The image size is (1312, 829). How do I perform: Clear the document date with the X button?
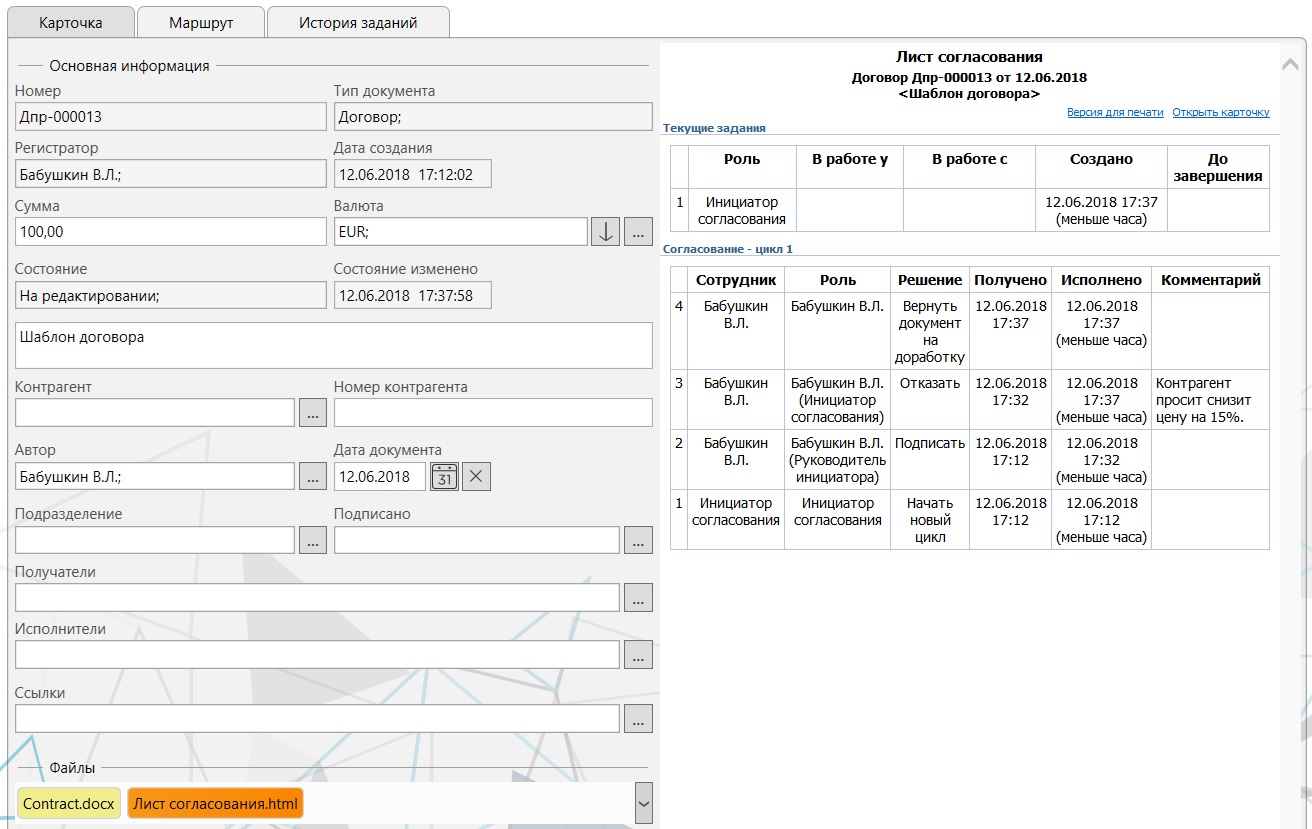[476, 477]
